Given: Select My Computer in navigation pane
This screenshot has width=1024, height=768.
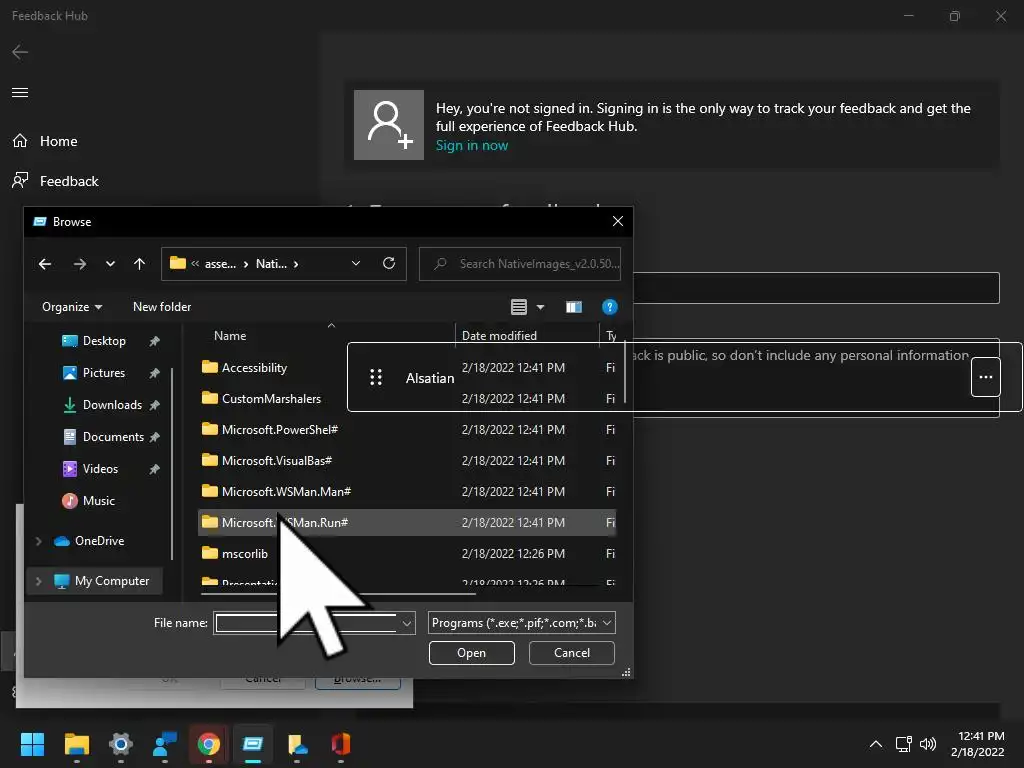Looking at the screenshot, I should (112, 581).
